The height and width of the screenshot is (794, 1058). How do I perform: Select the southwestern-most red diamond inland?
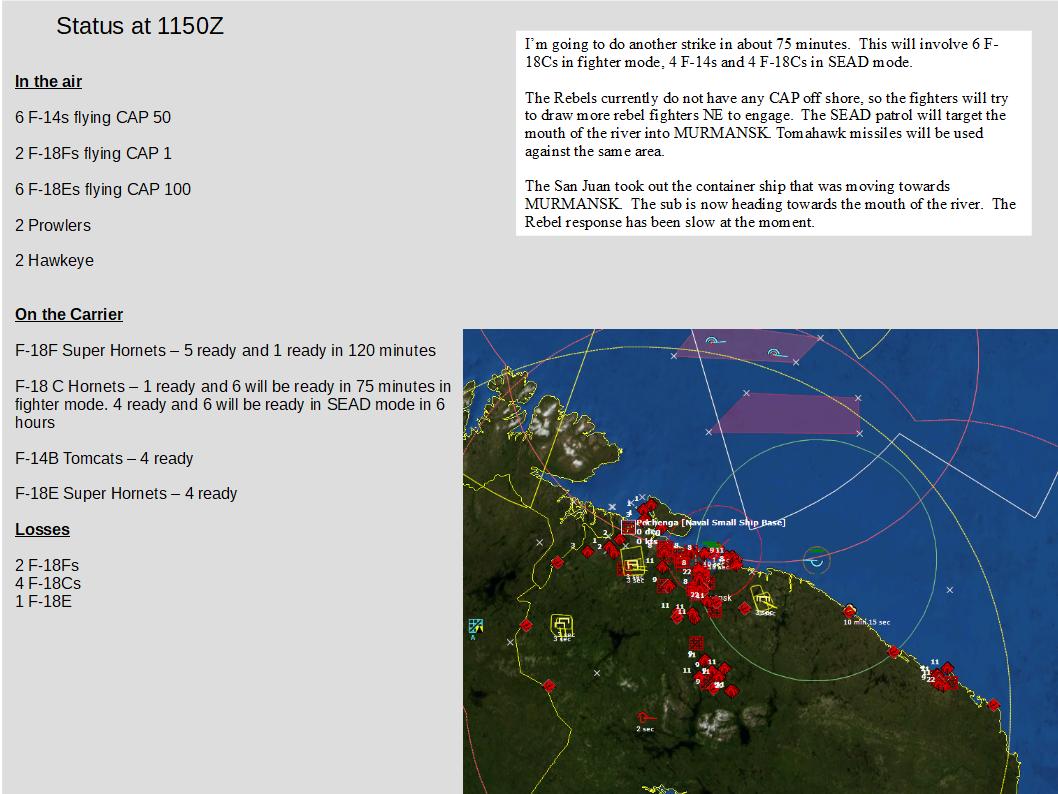pos(549,686)
